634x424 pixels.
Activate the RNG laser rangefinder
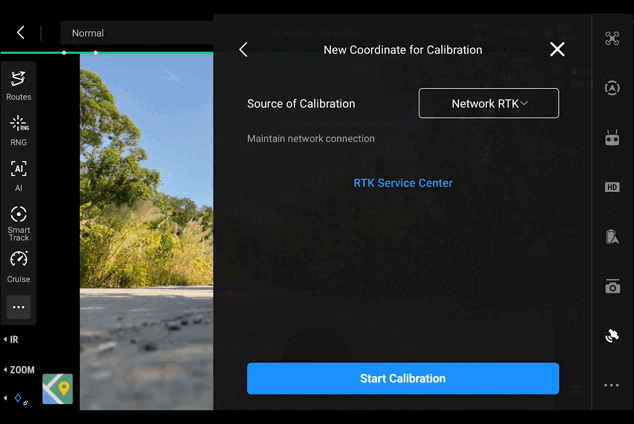(18, 129)
